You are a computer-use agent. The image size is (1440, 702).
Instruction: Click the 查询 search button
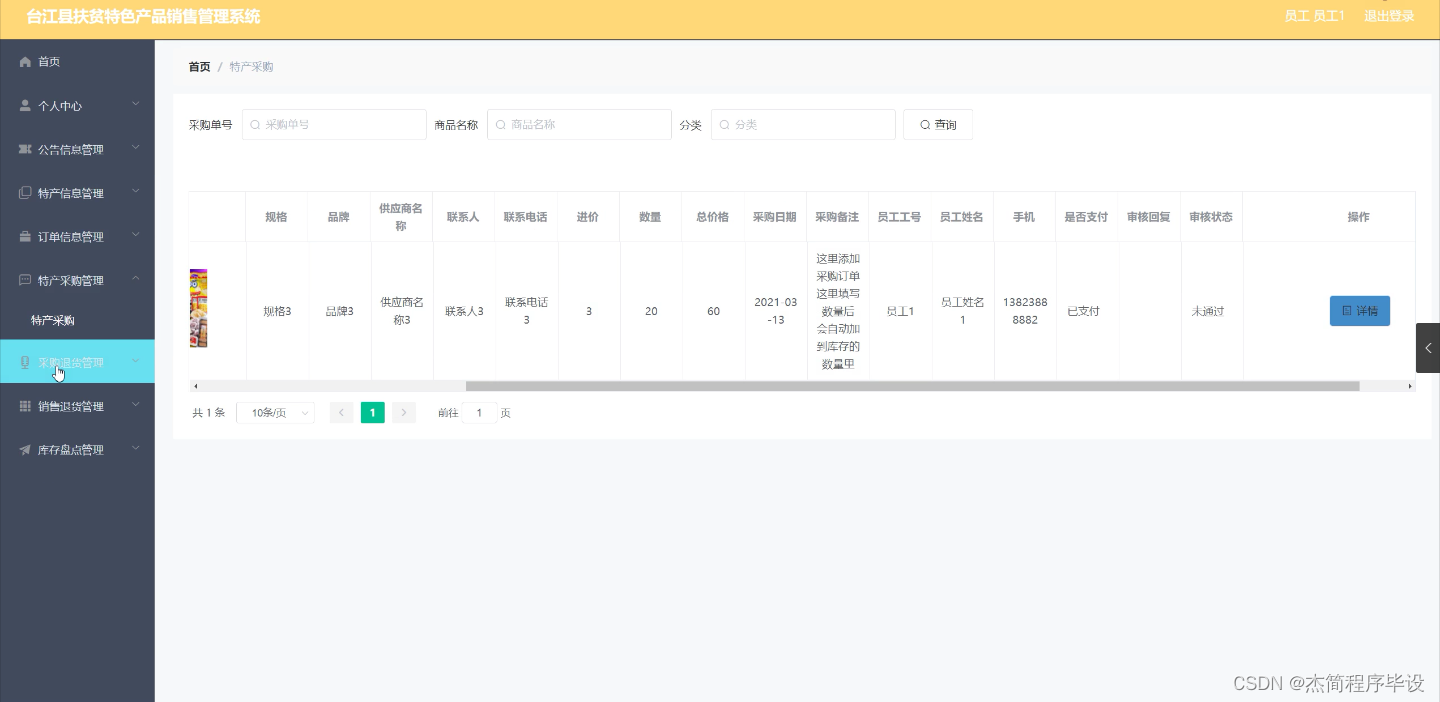938,125
